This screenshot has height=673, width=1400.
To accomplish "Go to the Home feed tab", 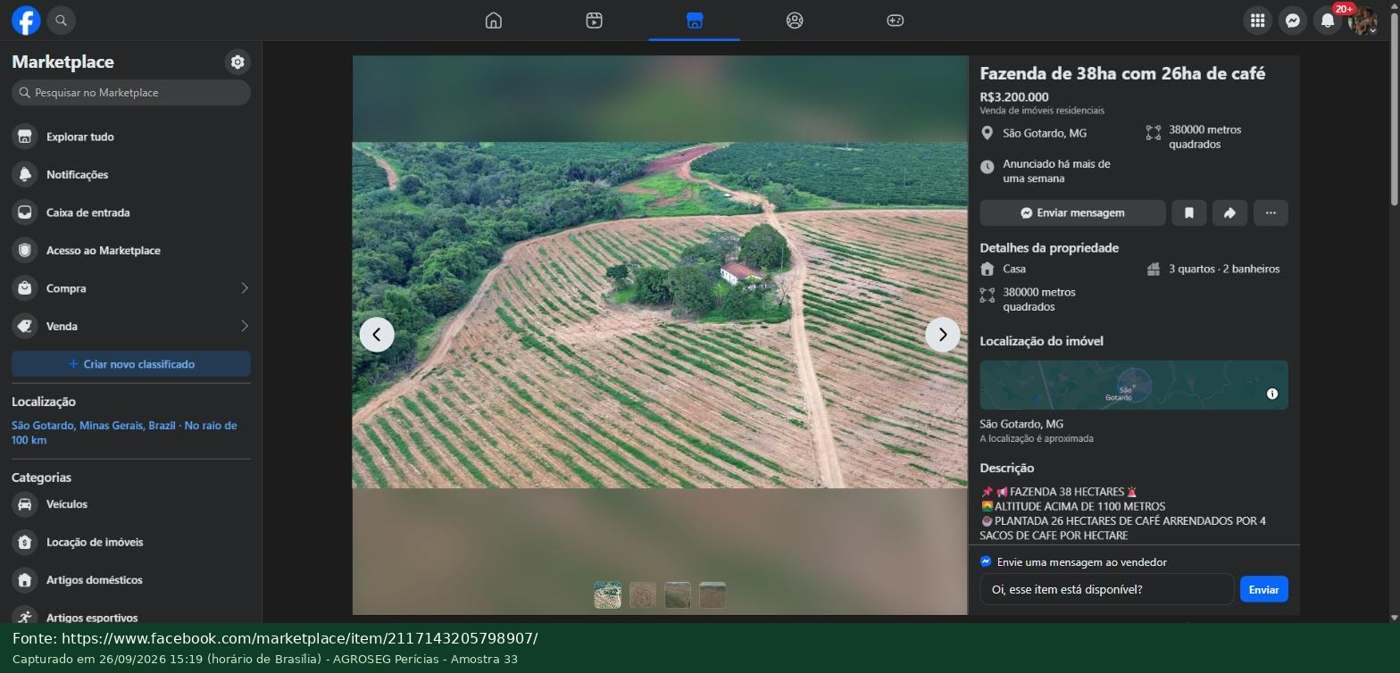I will (493, 20).
